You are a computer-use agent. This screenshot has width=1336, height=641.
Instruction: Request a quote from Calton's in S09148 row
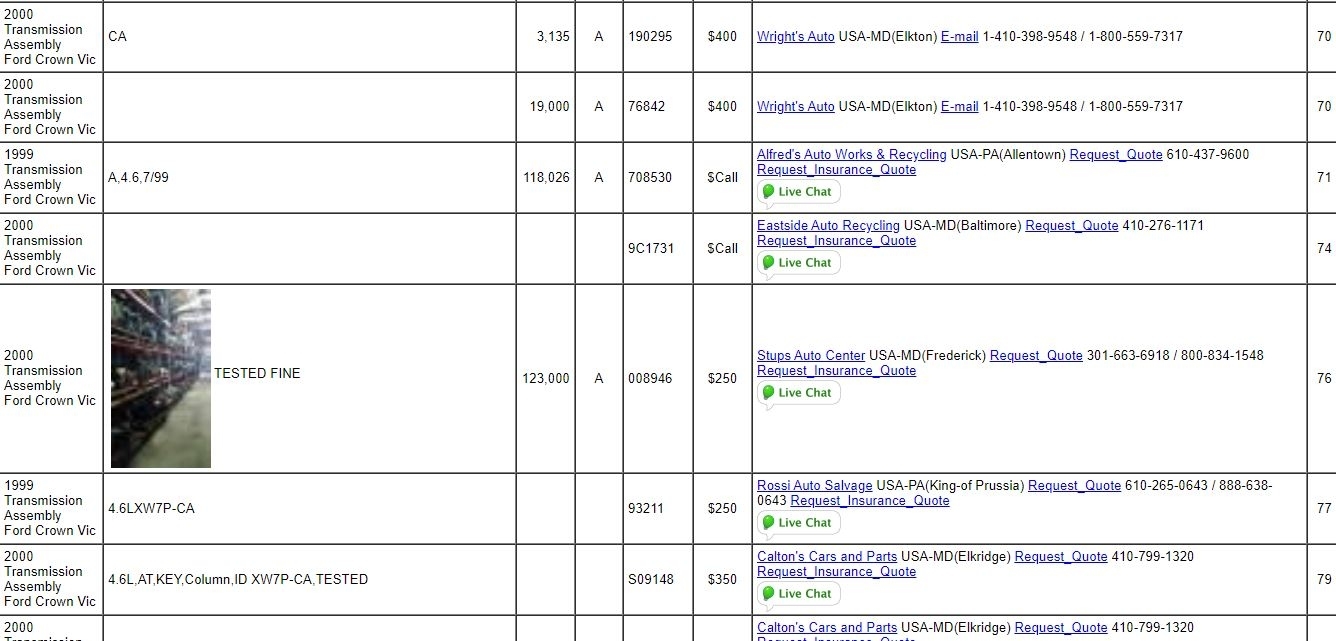tap(1061, 557)
